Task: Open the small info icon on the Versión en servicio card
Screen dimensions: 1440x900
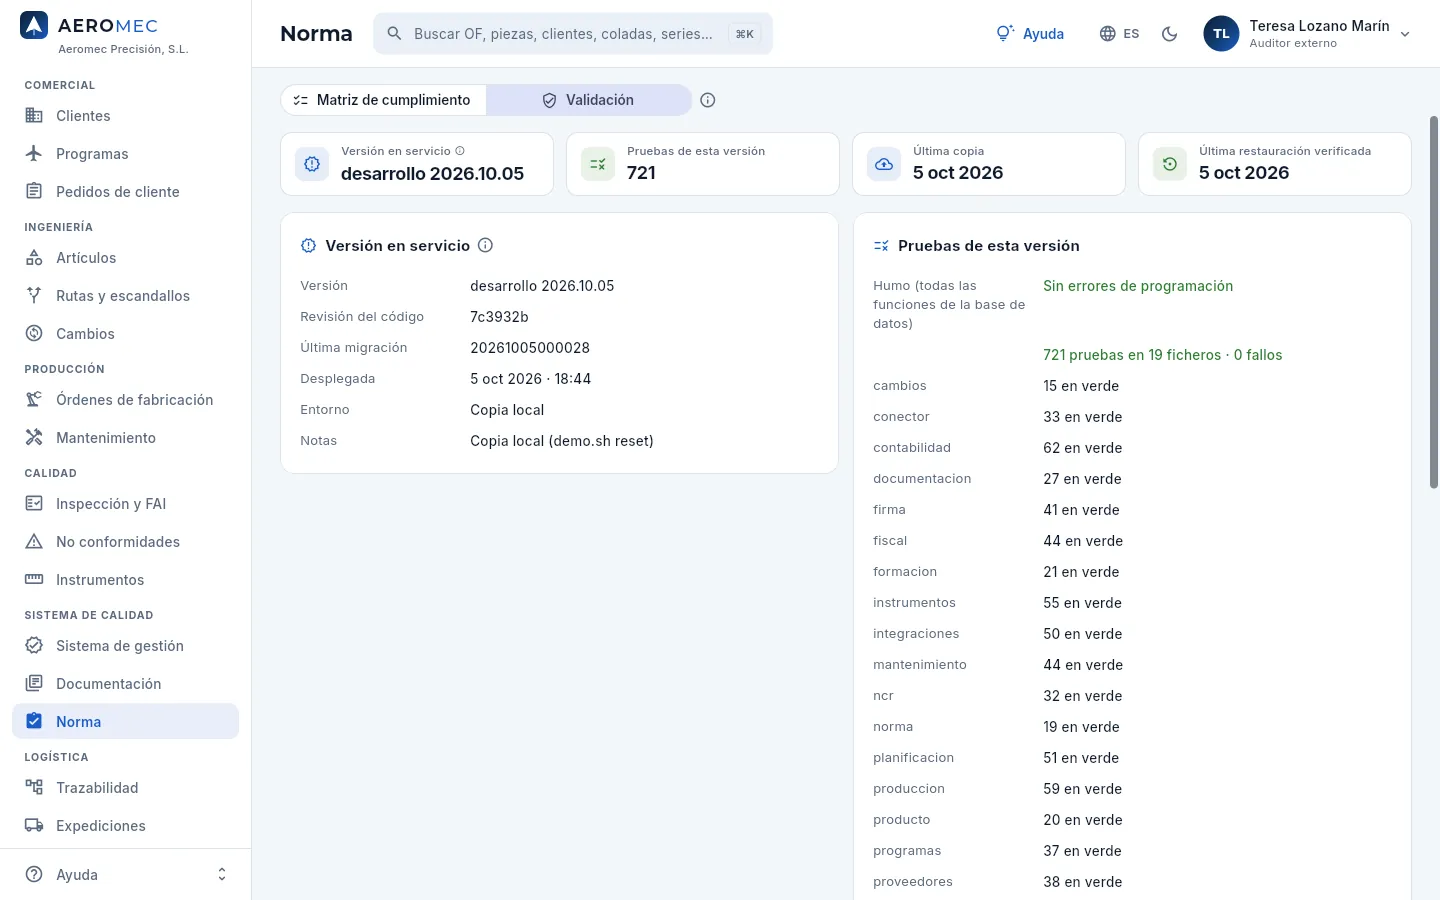Action: tap(460, 151)
